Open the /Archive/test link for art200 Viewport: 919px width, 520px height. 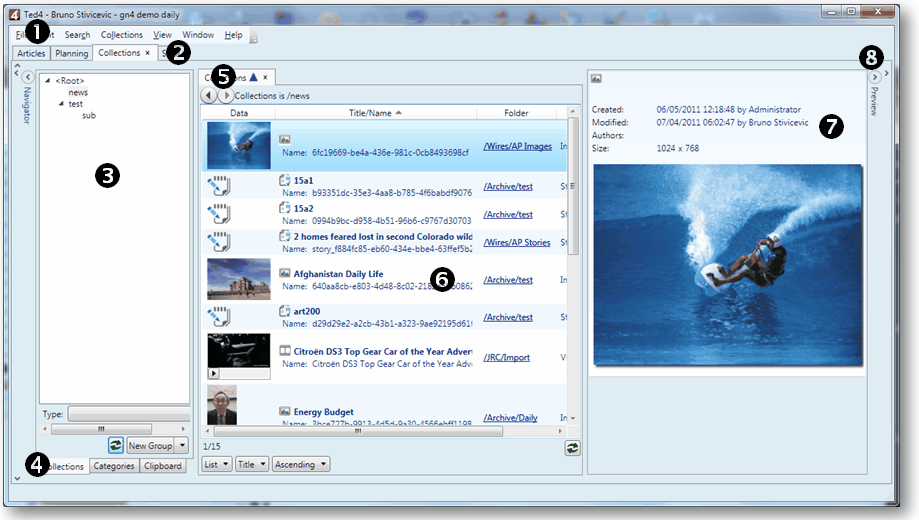pyautogui.click(x=508, y=317)
